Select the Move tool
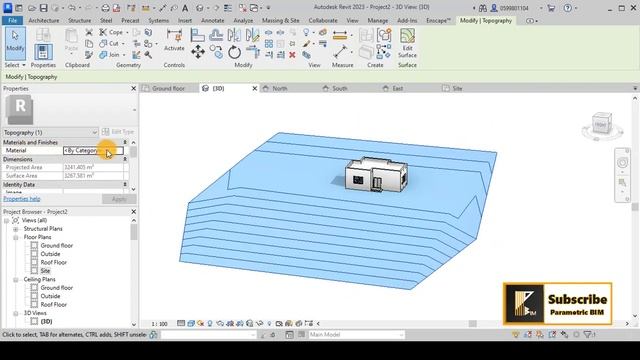 pos(198,52)
